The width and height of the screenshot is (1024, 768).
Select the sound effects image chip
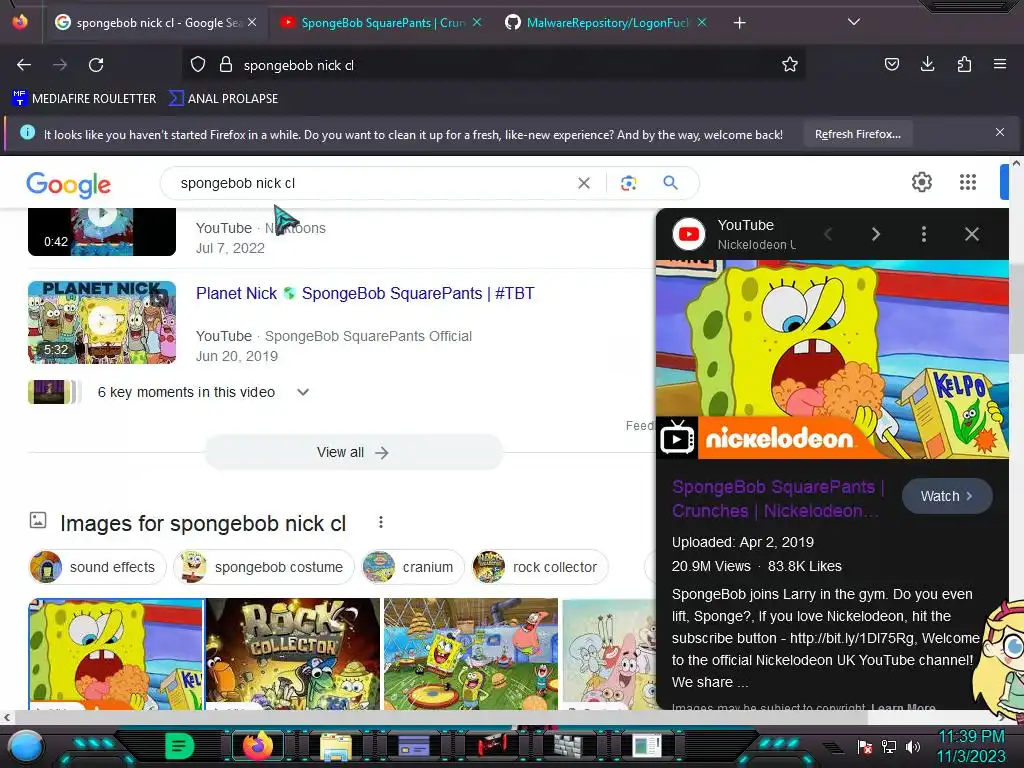tap(97, 567)
